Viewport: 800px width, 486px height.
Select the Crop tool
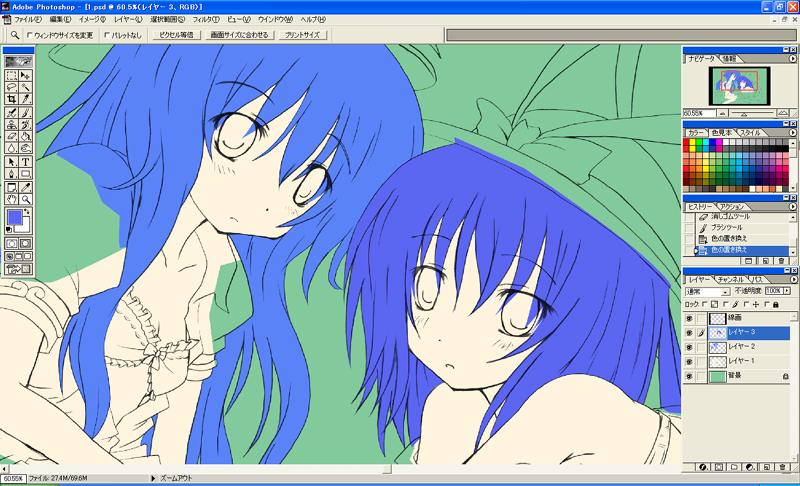point(12,99)
